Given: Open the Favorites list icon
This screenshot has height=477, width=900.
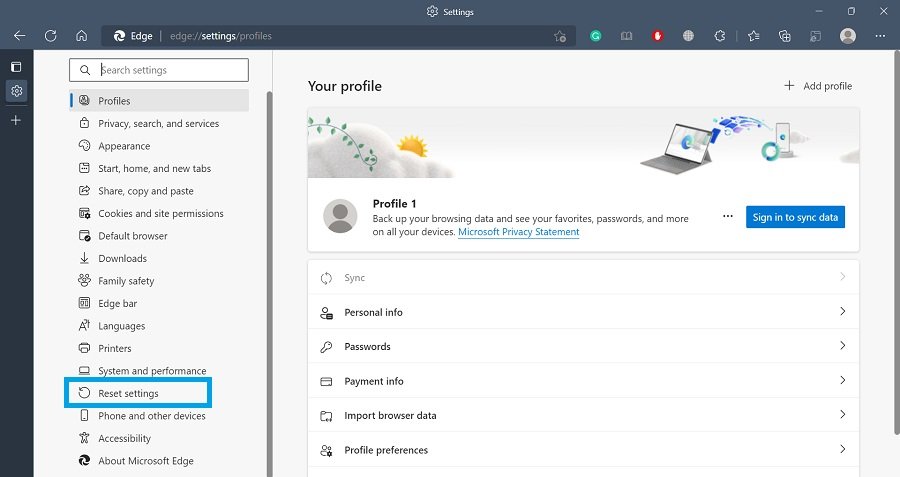Looking at the screenshot, I should [x=754, y=36].
